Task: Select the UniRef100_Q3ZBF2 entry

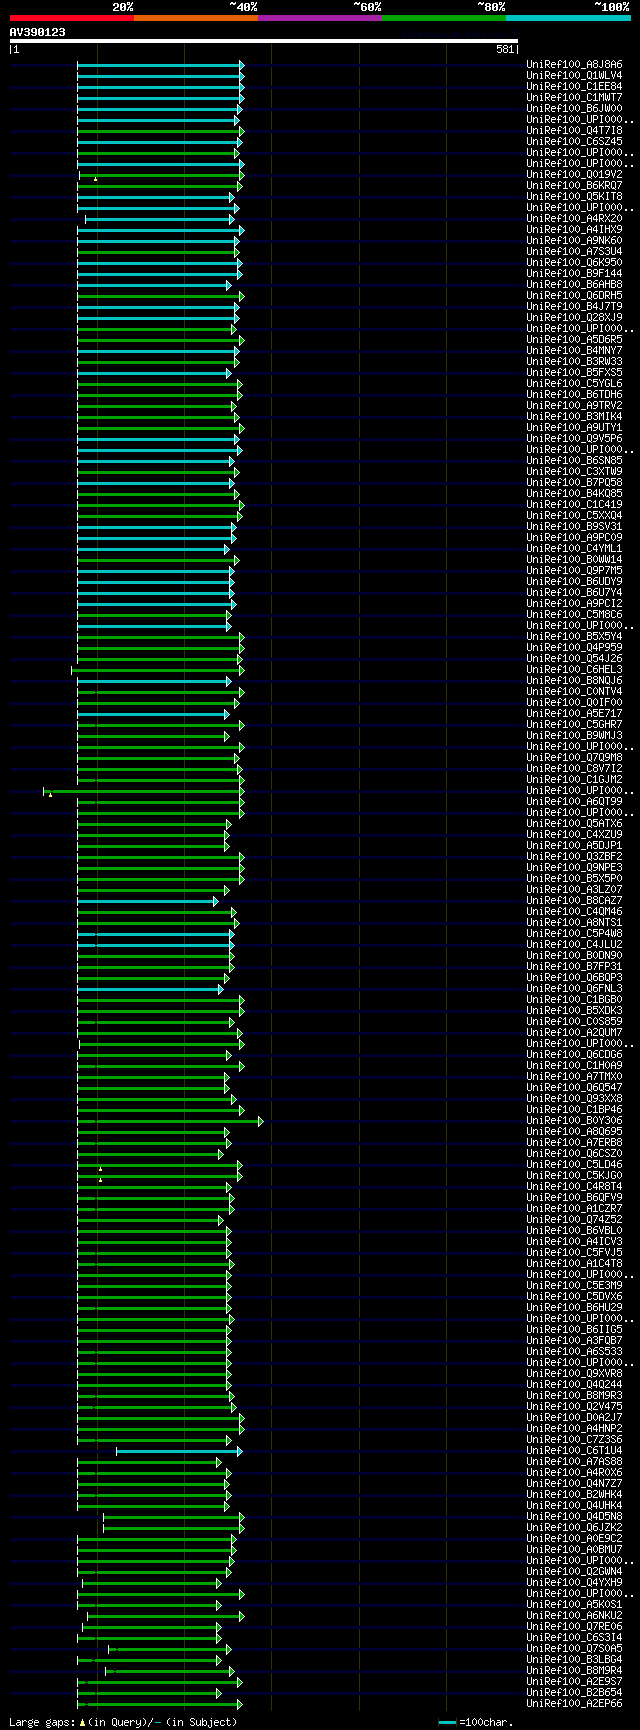Action: pyautogui.click(x=574, y=857)
